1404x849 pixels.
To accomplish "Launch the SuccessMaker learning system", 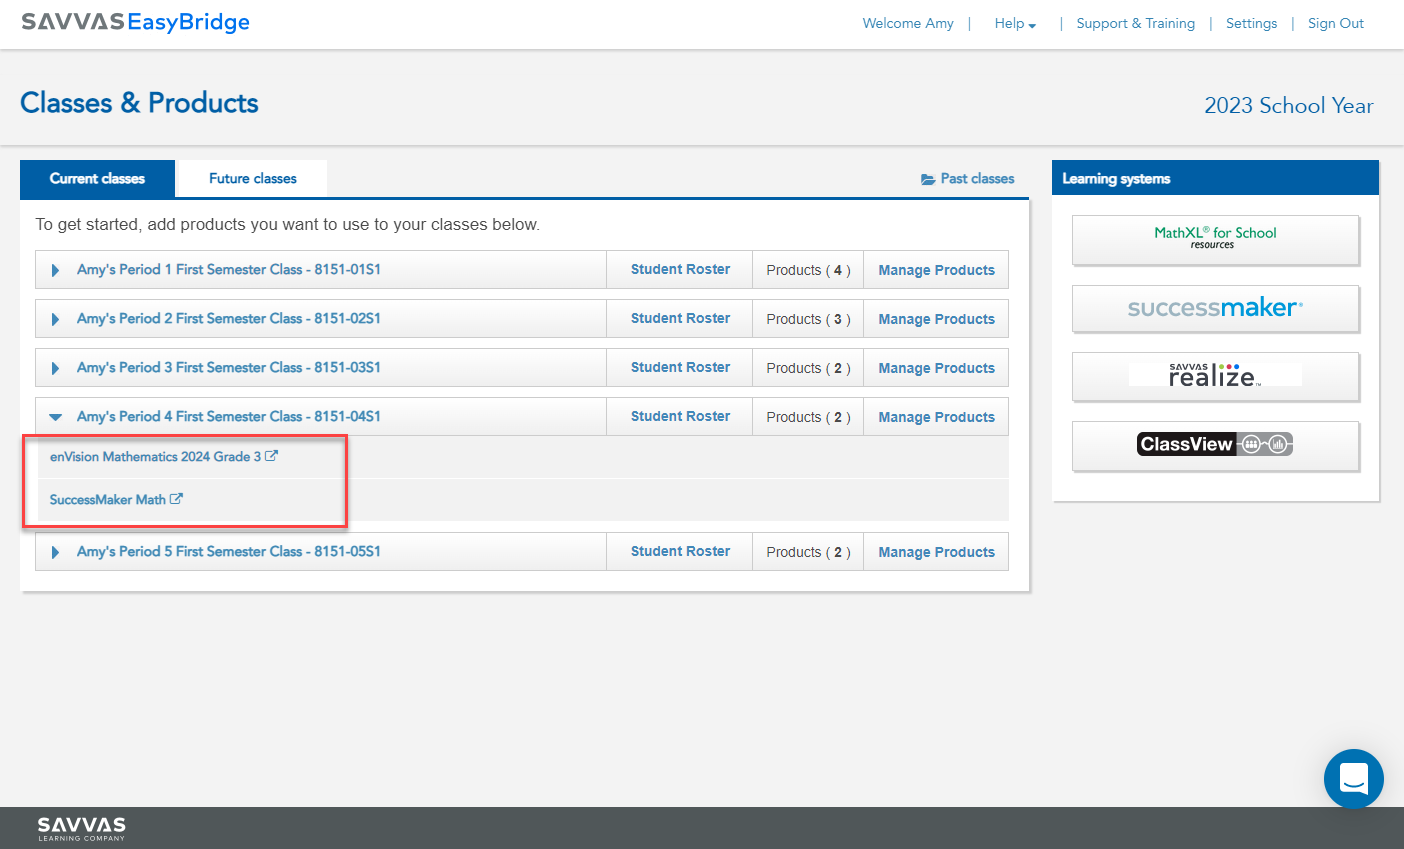I will point(1214,309).
